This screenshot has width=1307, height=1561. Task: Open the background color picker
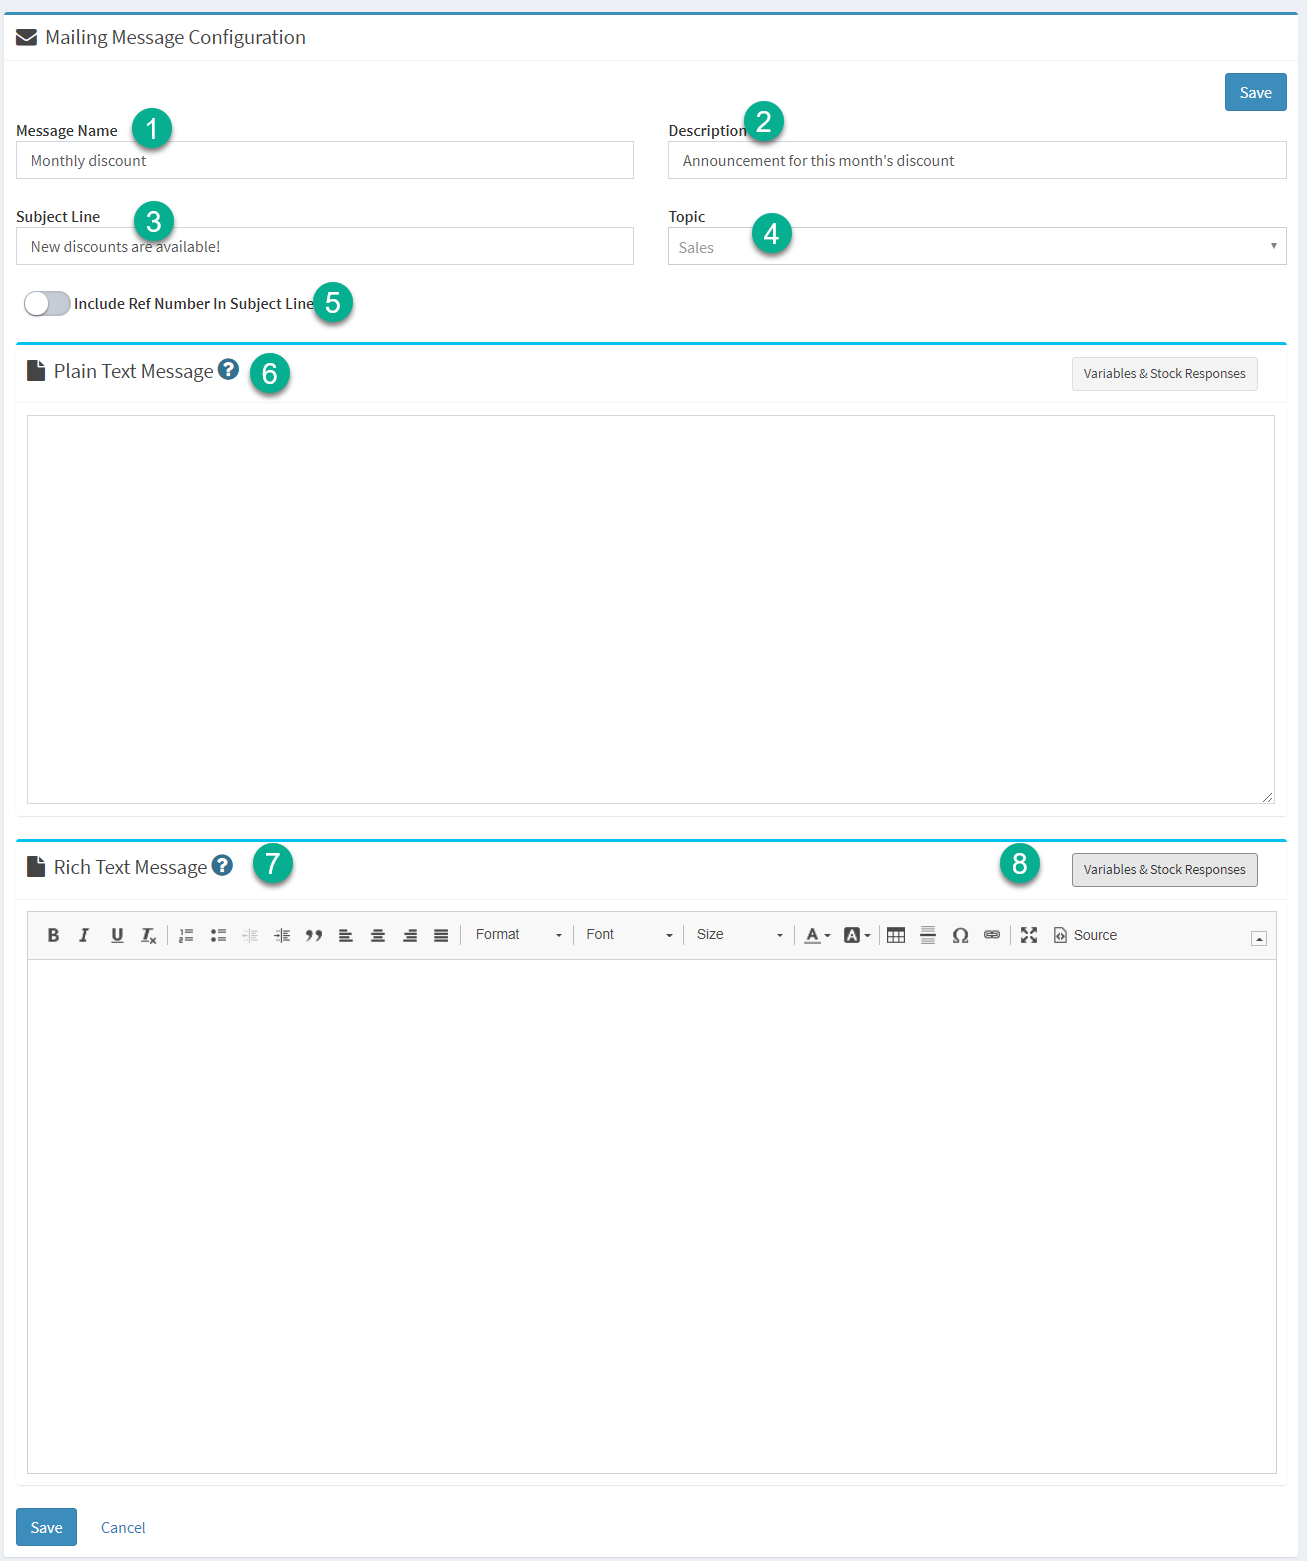[857, 935]
